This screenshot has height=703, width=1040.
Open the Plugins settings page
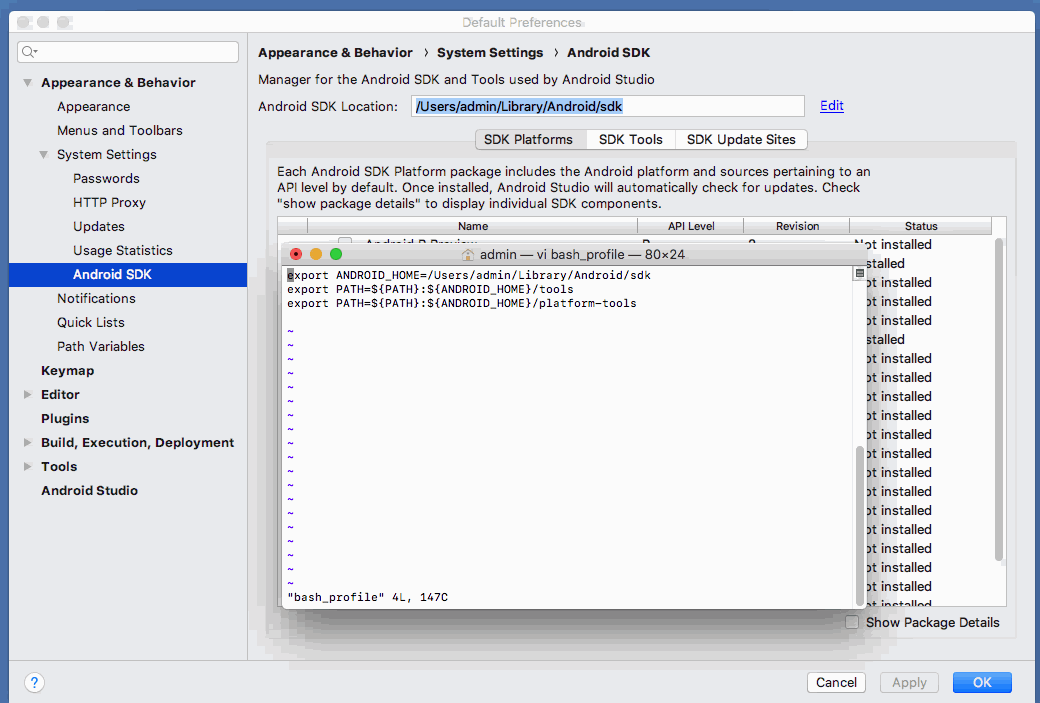tap(65, 418)
